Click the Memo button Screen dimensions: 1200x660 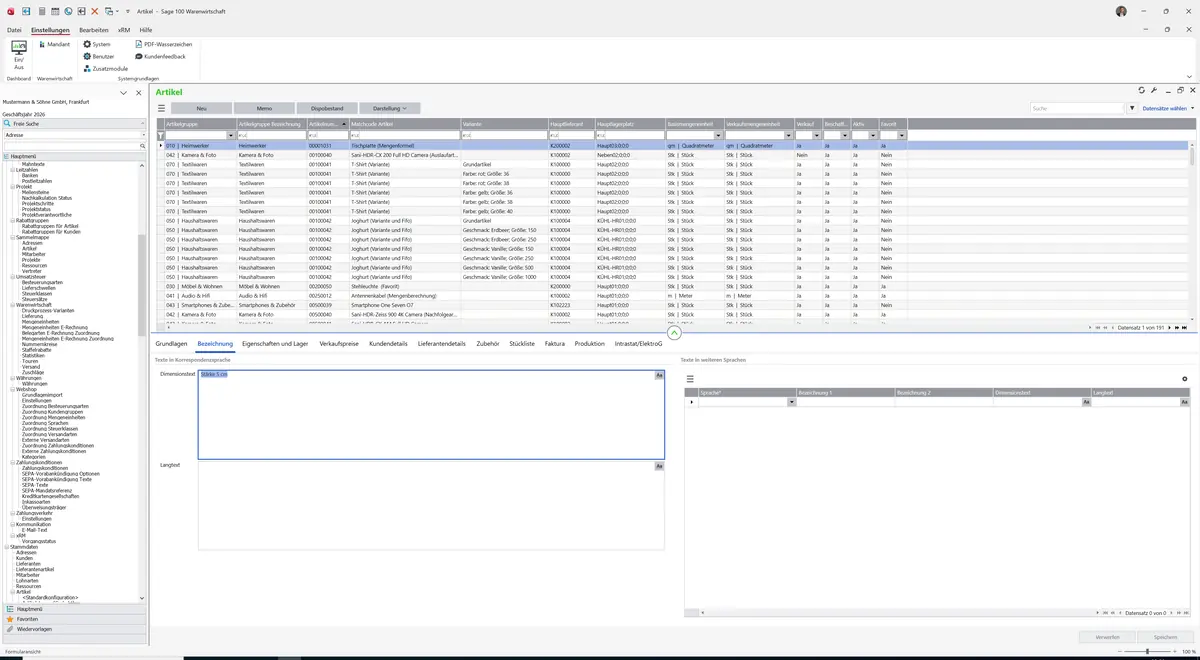(264, 108)
